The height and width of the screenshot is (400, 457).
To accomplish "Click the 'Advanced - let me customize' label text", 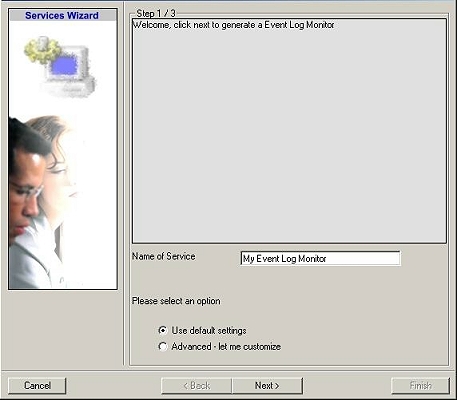I will coord(226,347).
